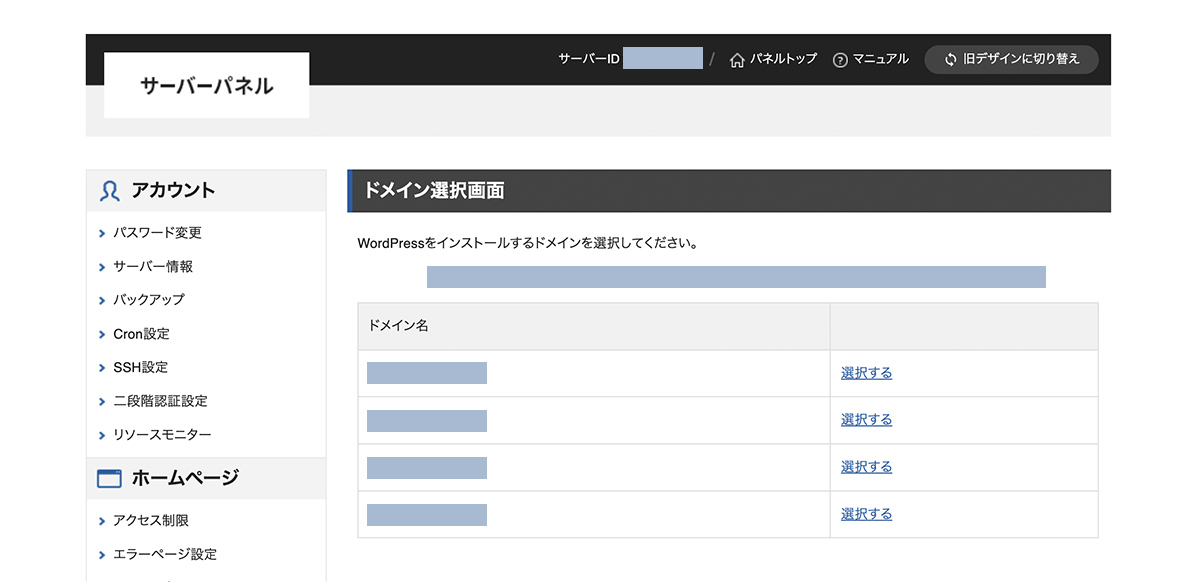Switch to old design with 旧デザインに切り替え
1200x582 pixels.
coord(1011,60)
